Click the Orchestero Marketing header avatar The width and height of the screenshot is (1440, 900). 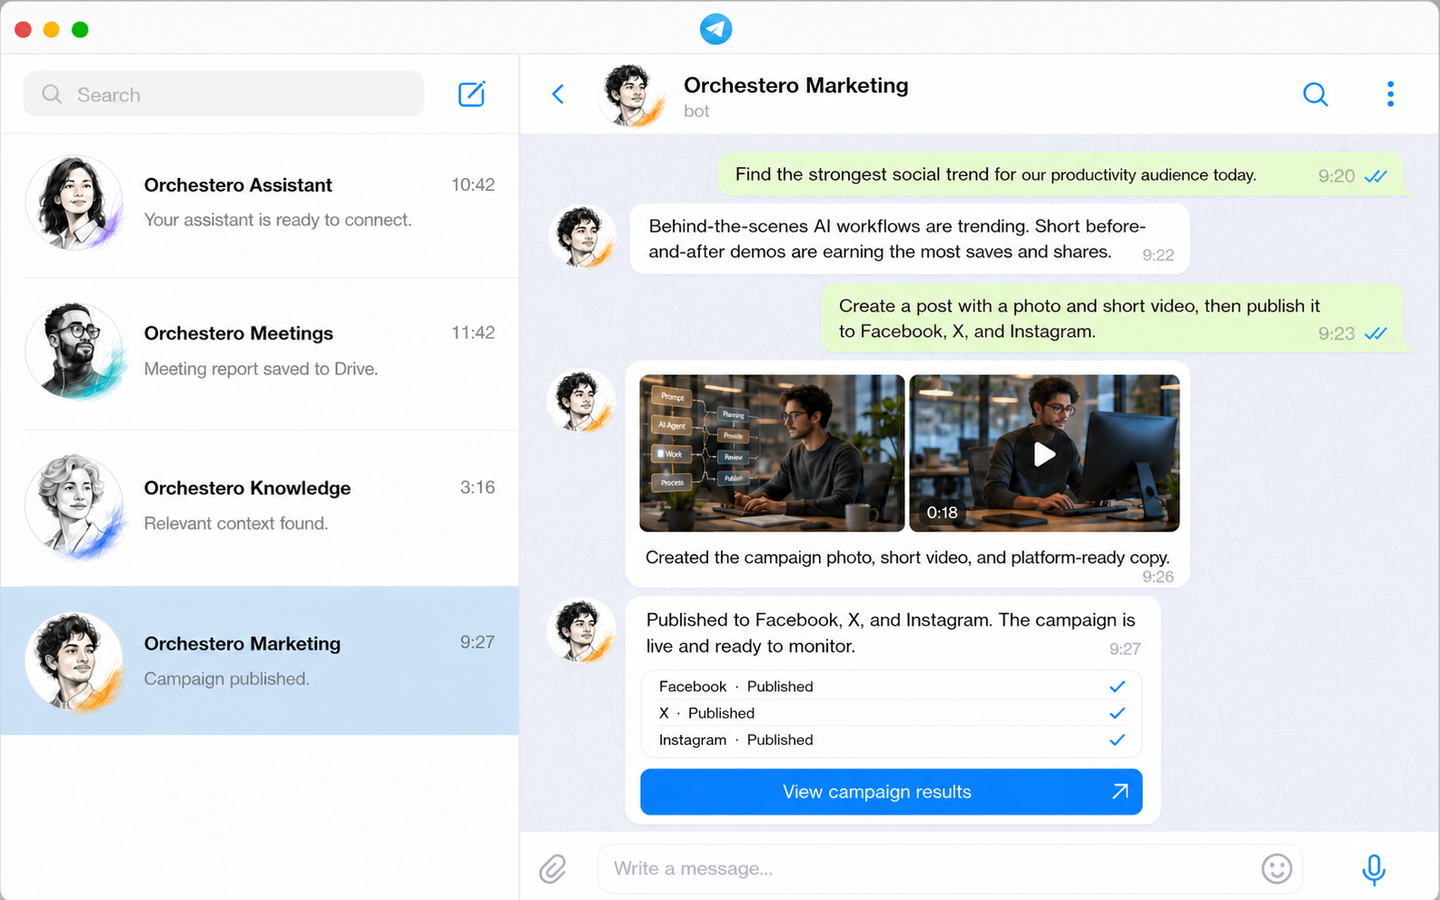pyautogui.click(x=633, y=95)
